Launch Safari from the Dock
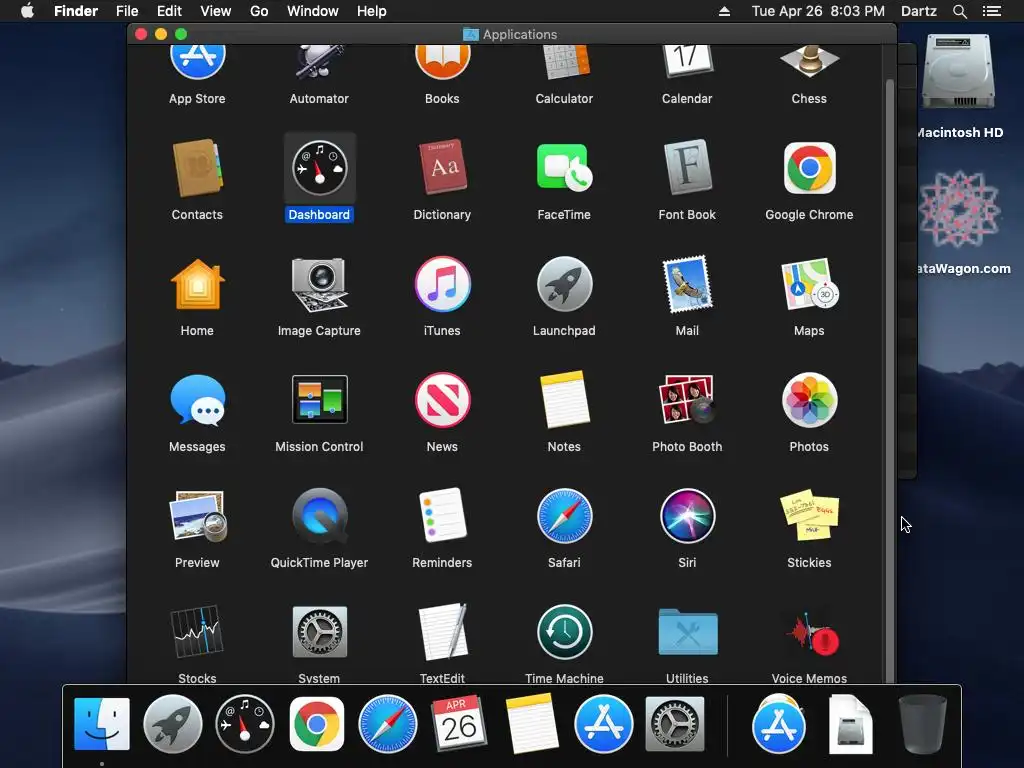 388,724
